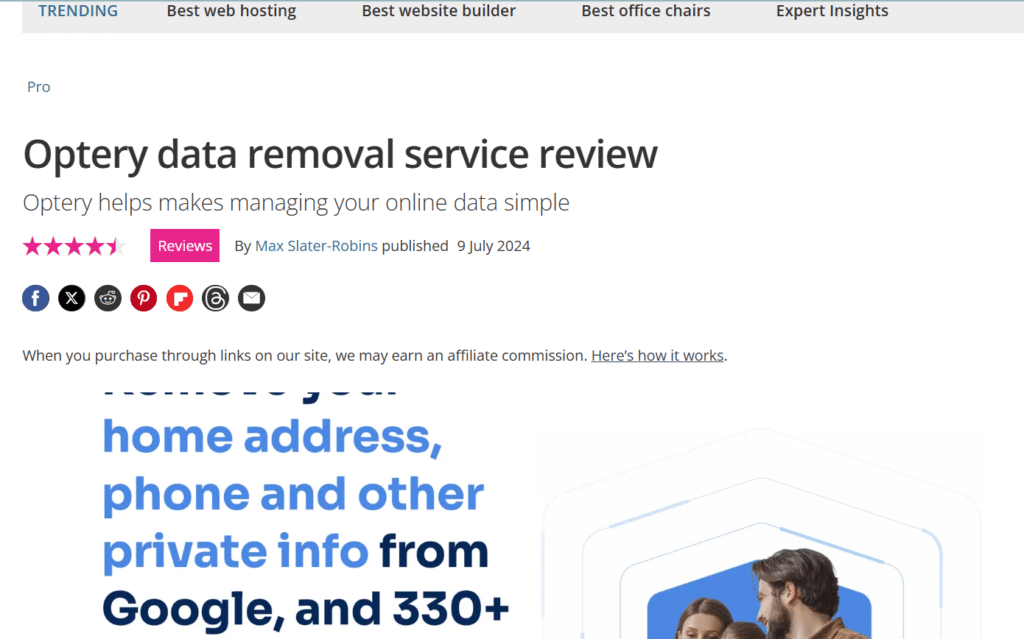1024x639 pixels.
Task: Open the Pro breadcrumb link
Action: pos(39,87)
